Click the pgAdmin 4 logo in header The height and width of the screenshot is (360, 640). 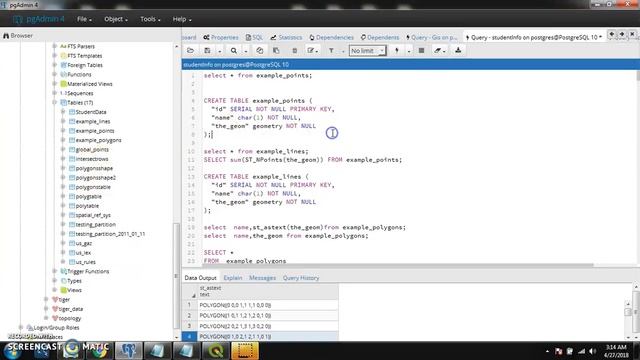coord(39,19)
